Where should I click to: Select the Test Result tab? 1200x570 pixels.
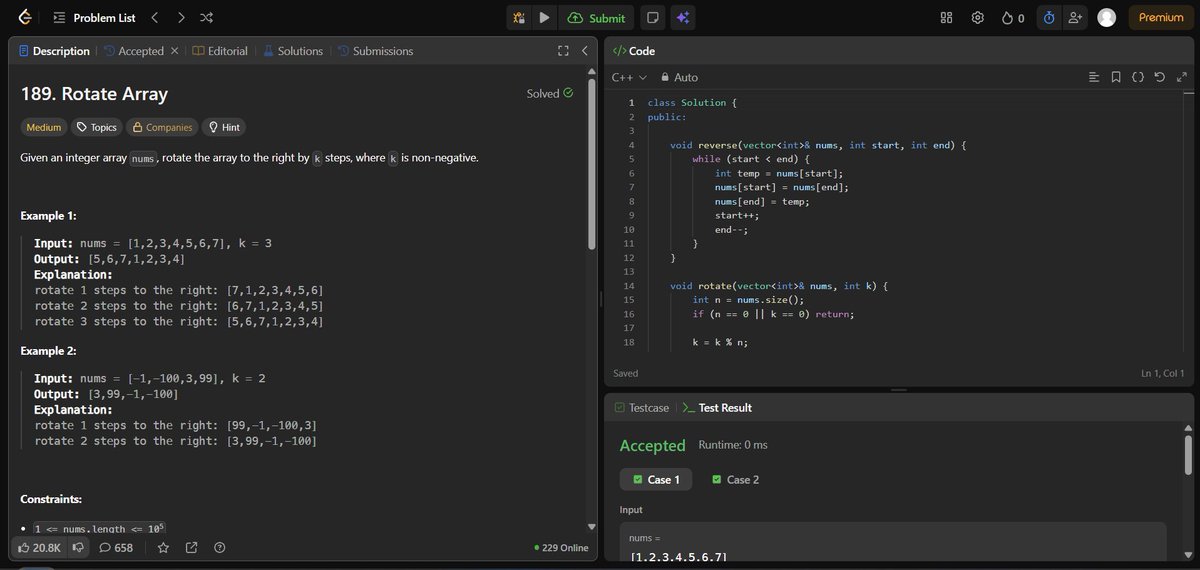[x=717, y=408]
